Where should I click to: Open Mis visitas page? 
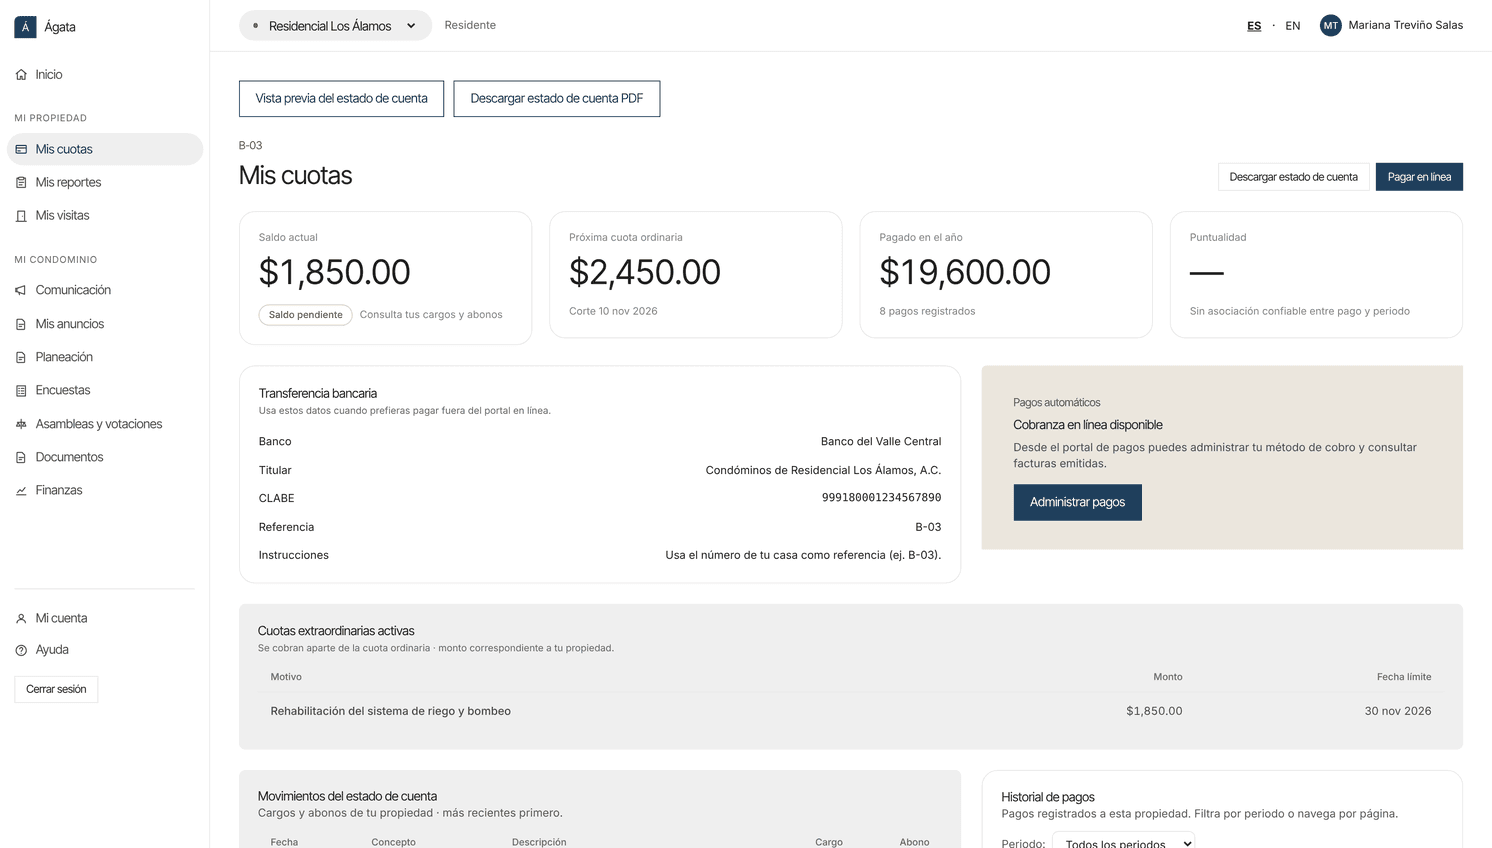[x=105, y=216]
